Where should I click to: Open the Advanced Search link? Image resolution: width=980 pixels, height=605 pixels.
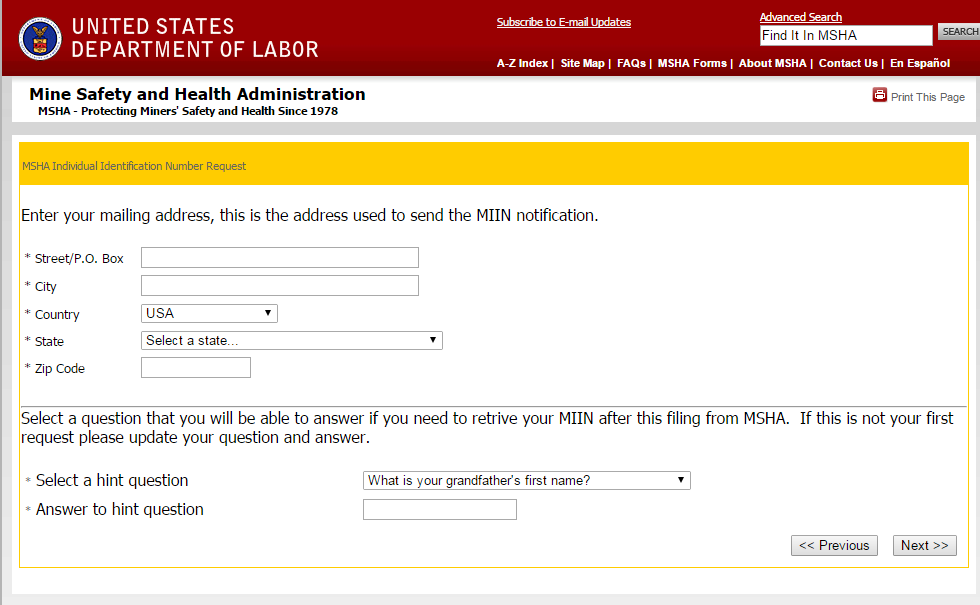(x=801, y=17)
